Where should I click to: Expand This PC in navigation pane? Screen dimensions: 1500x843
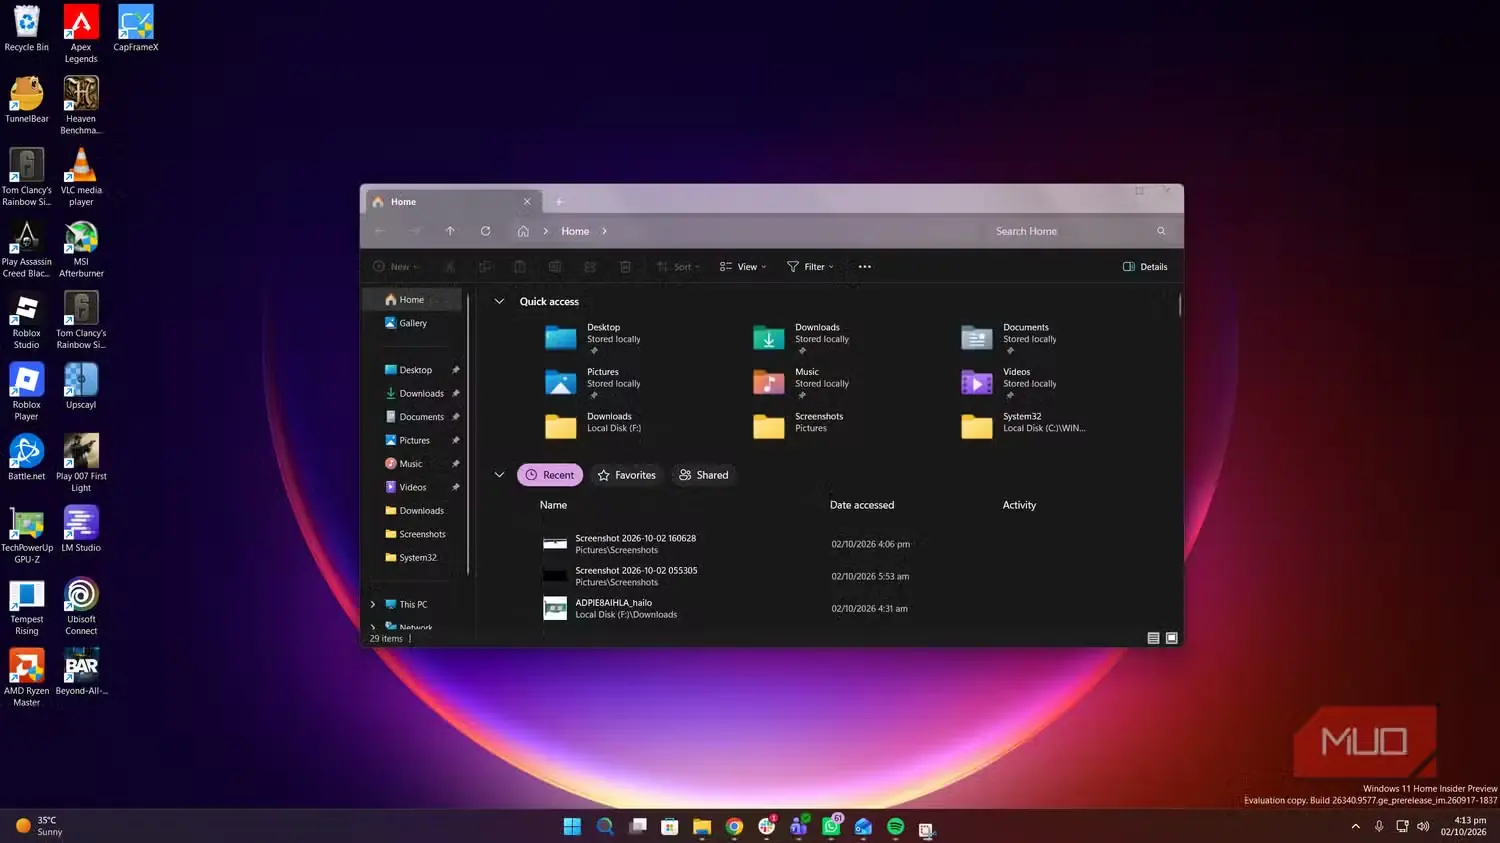[x=373, y=605]
